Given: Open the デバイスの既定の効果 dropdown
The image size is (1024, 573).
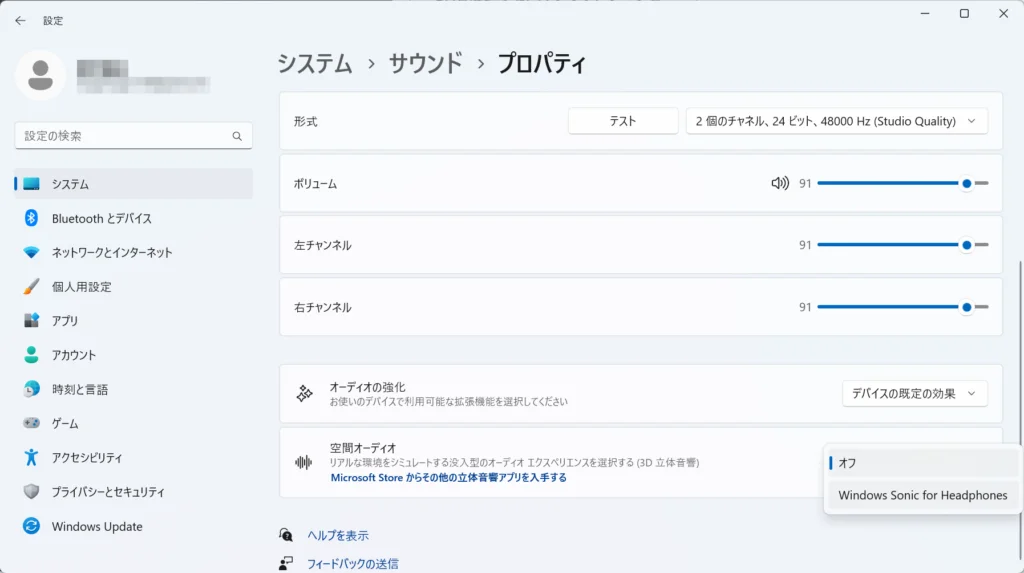Looking at the screenshot, I should (914, 393).
